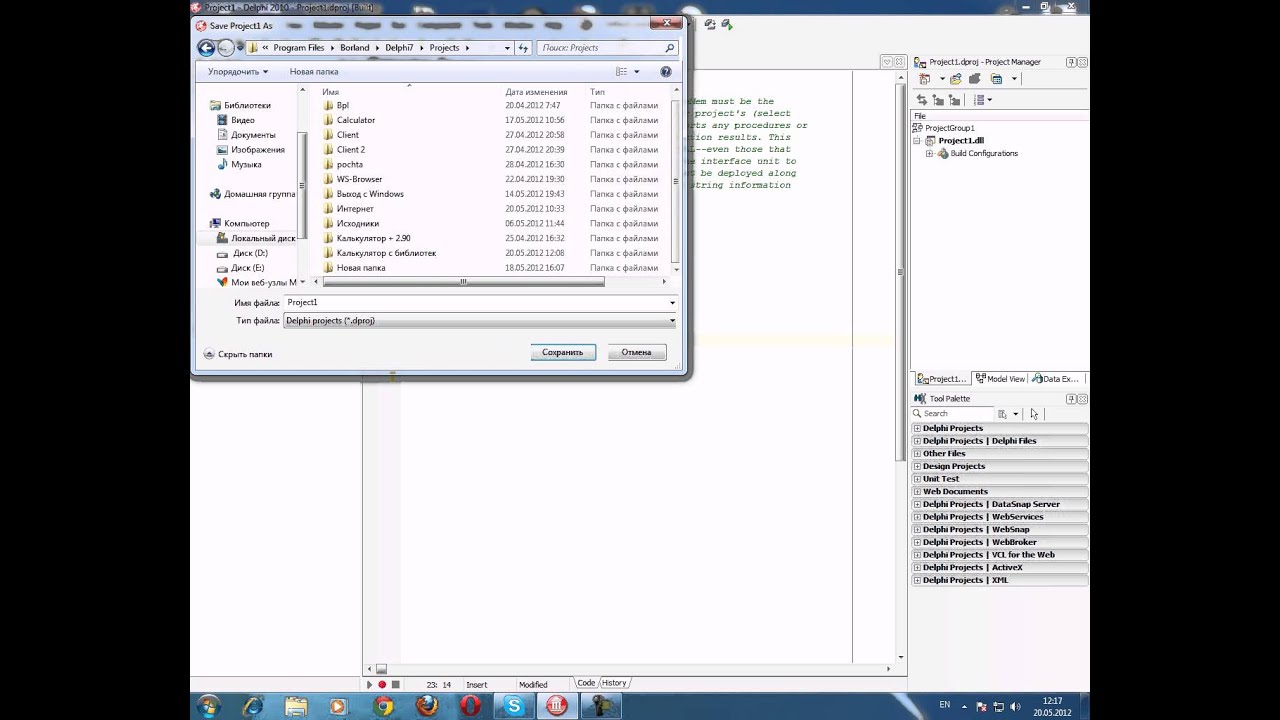
Task: Open the view mode dropdown arrow
Action: 635,72
